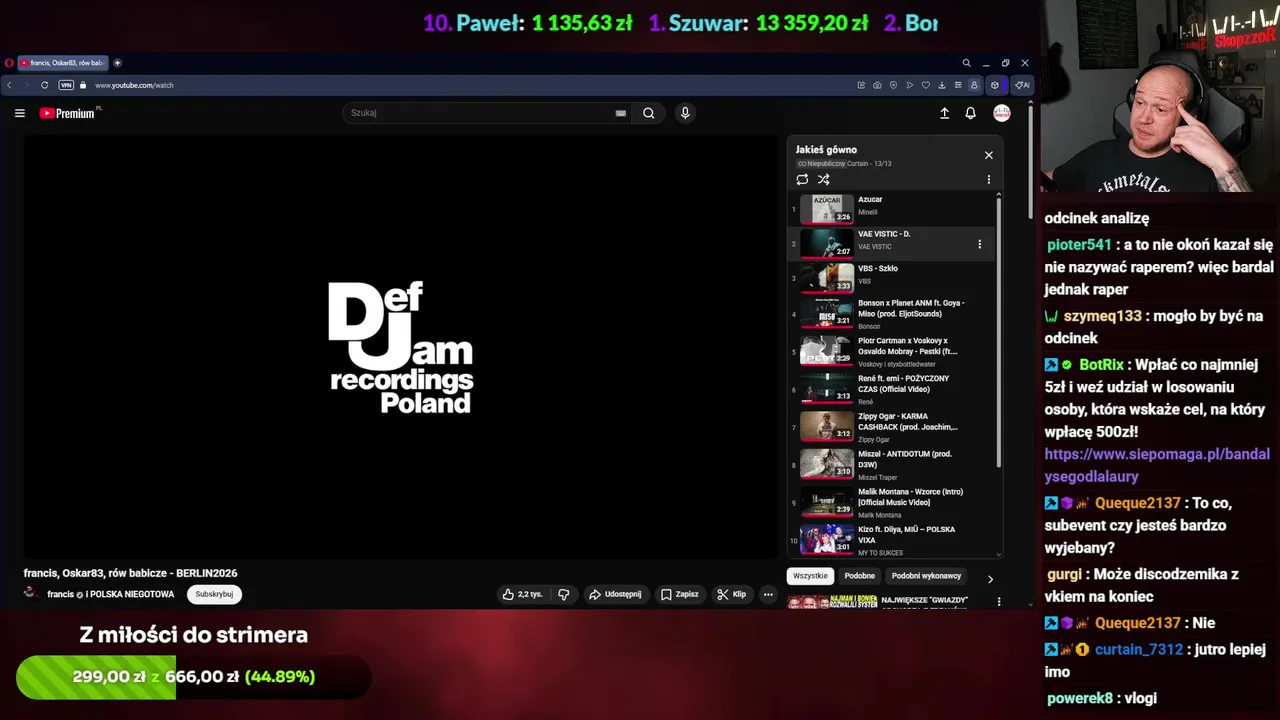This screenshot has height=720, width=1280.
Task: Take a snapshot with camera icon
Action: (877, 85)
